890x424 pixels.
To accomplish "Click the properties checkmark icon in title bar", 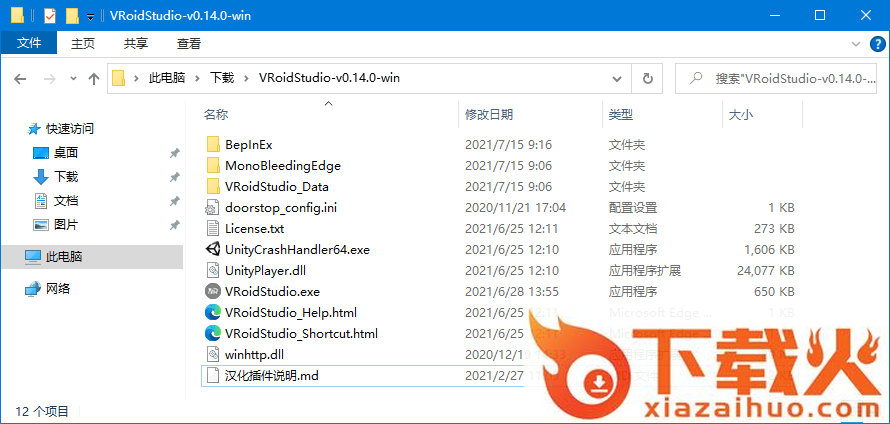I will (x=50, y=16).
